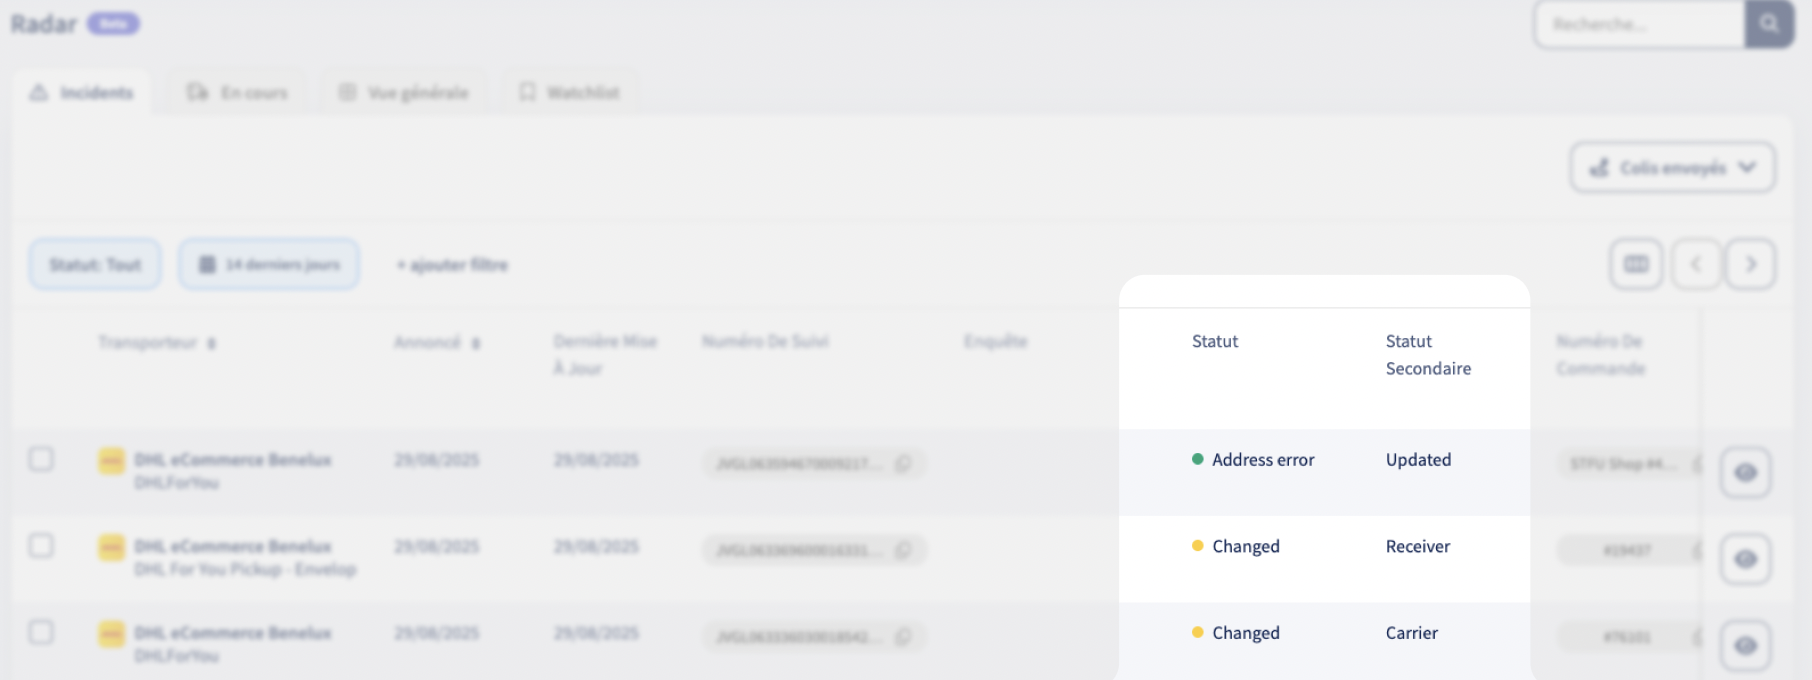This screenshot has width=1812, height=680.
Task: Click the Numéro De Commande column header
Action: tap(1600, 355)
